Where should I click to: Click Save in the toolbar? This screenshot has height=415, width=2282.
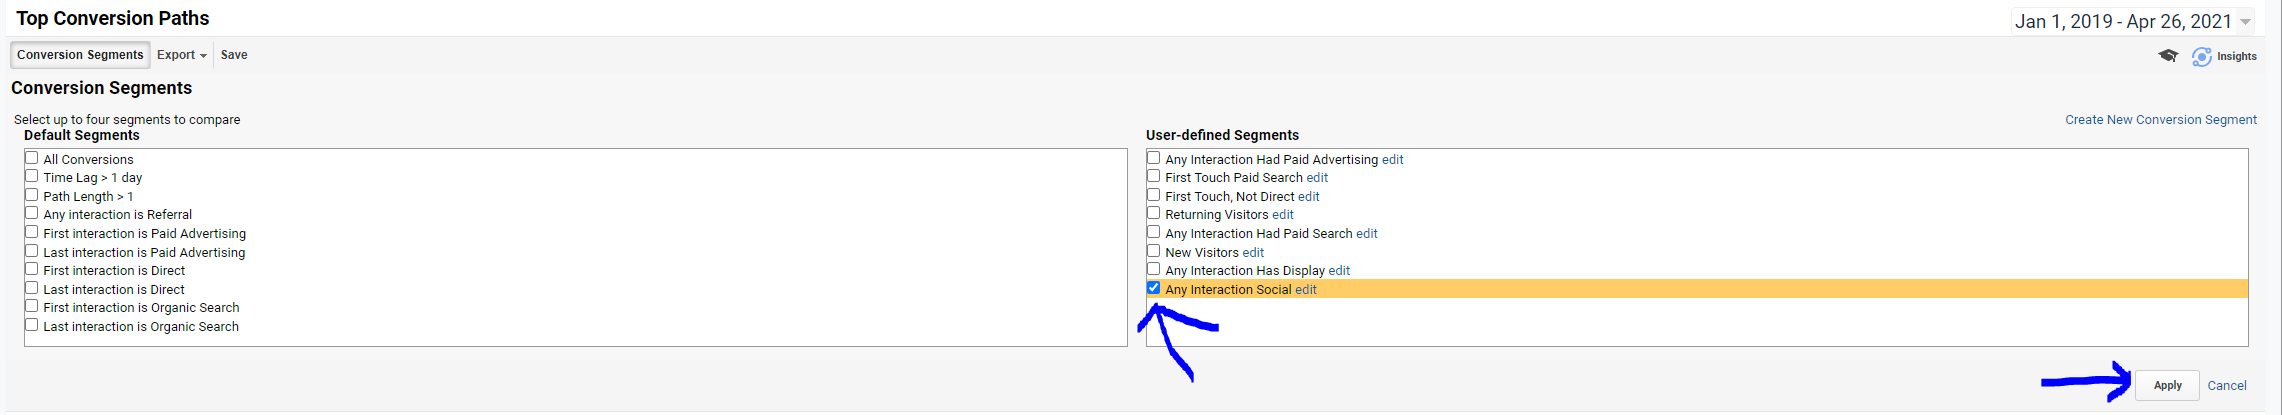(234, 55)
